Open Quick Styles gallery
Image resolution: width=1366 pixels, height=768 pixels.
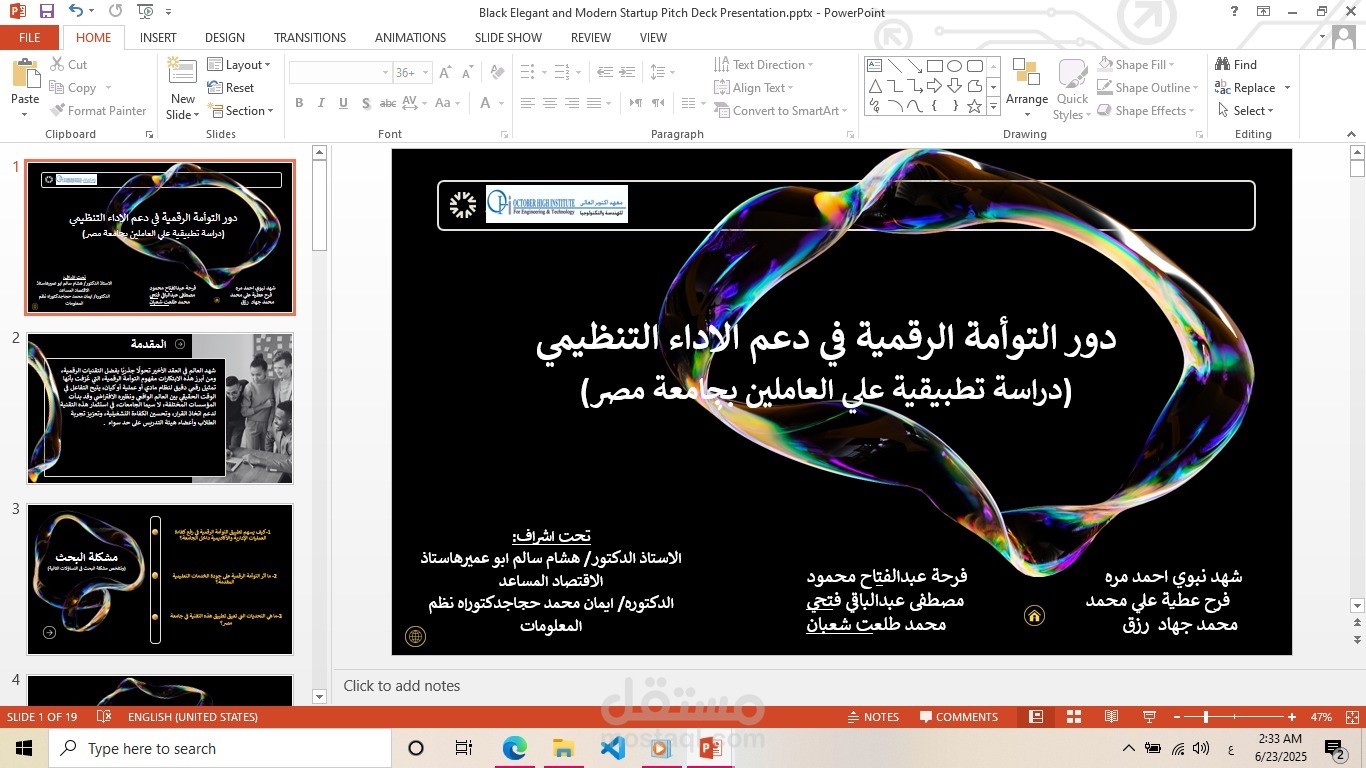[x=1072, y=89]
